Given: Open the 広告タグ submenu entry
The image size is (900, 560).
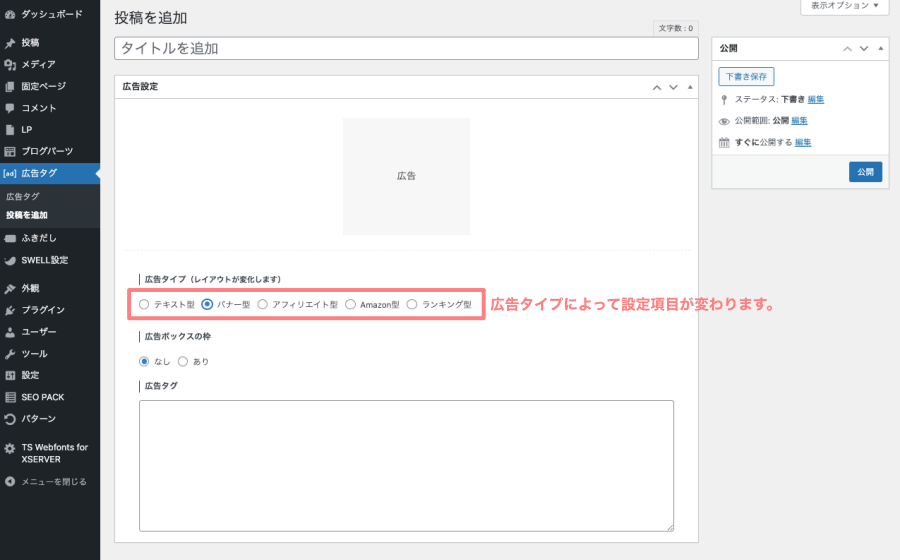Looking at the screenshot, I should (x=23, y=197).
